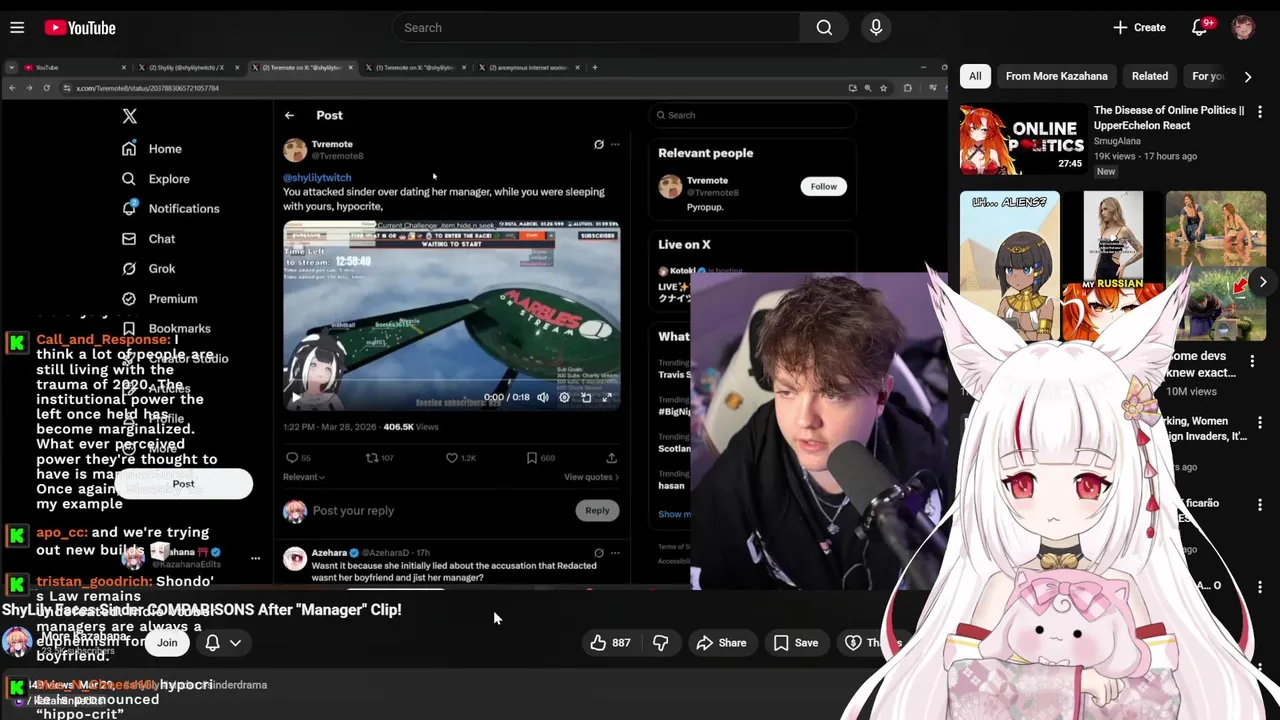The image size is (1280, 720).
Task: Open YouTube notifications bell
Action: 1200,28
